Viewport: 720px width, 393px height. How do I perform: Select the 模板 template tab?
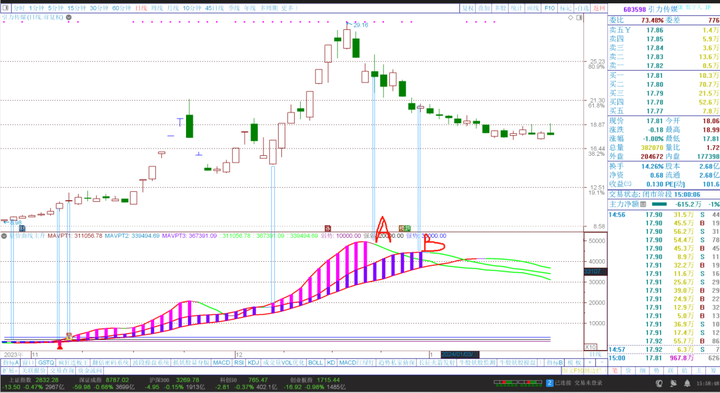coord(573,363)
